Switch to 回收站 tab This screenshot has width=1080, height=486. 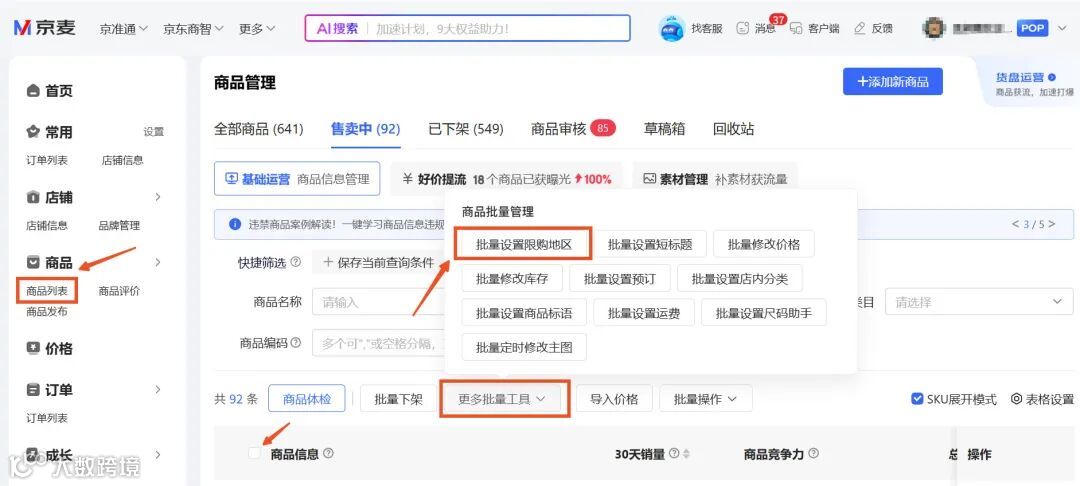[733, 129]
